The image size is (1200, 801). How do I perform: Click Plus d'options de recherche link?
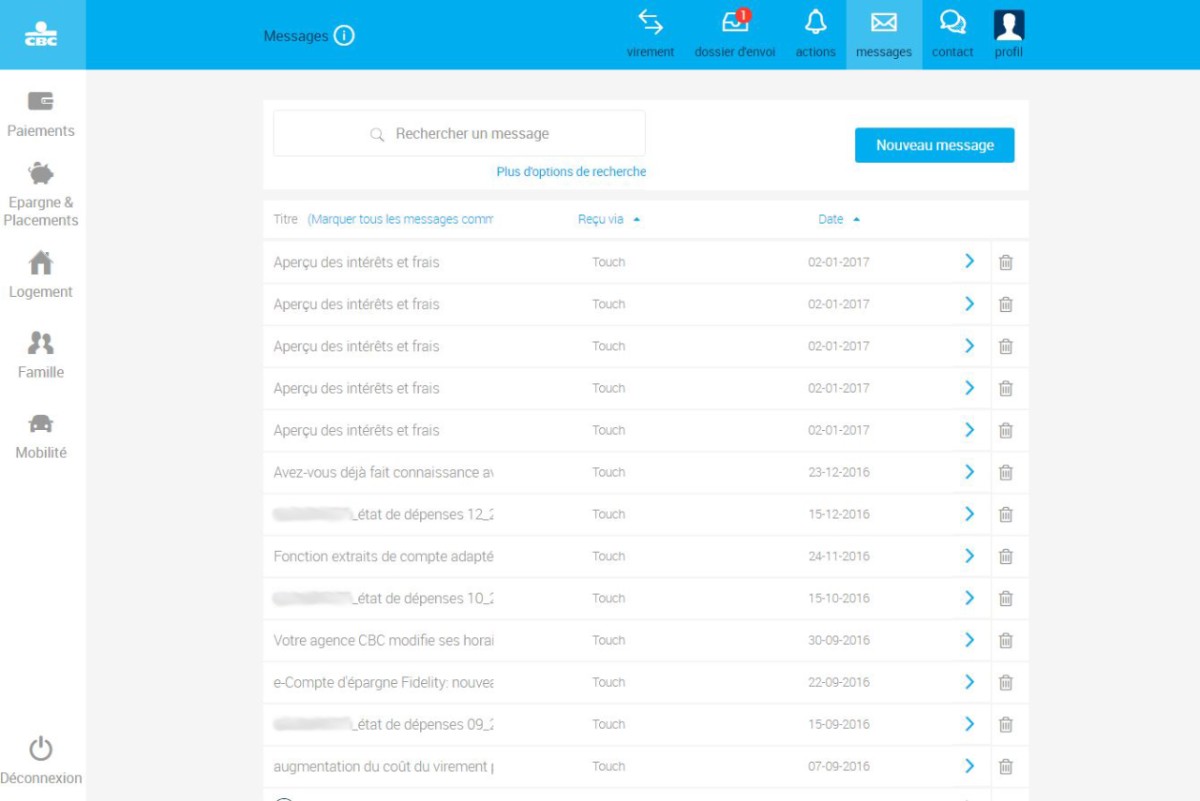point(571,172)
